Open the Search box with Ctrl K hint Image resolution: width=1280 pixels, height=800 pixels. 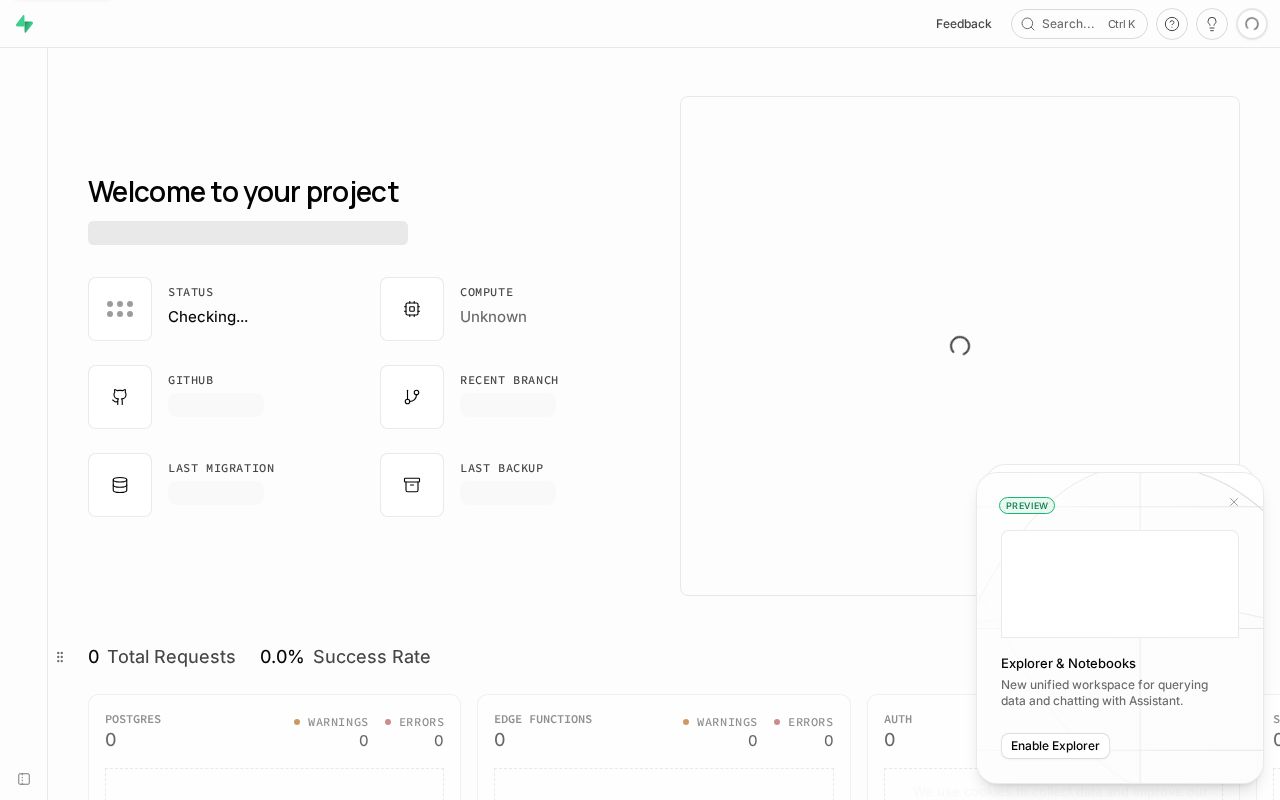click(x=1079, y=24)
